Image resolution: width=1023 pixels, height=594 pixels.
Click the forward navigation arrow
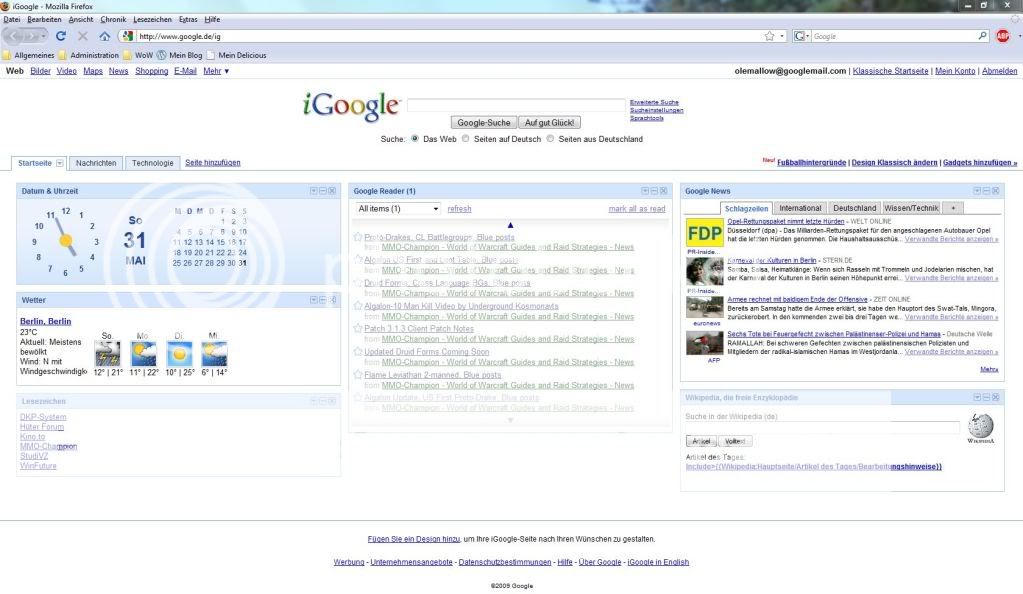(x=33, y=36)
